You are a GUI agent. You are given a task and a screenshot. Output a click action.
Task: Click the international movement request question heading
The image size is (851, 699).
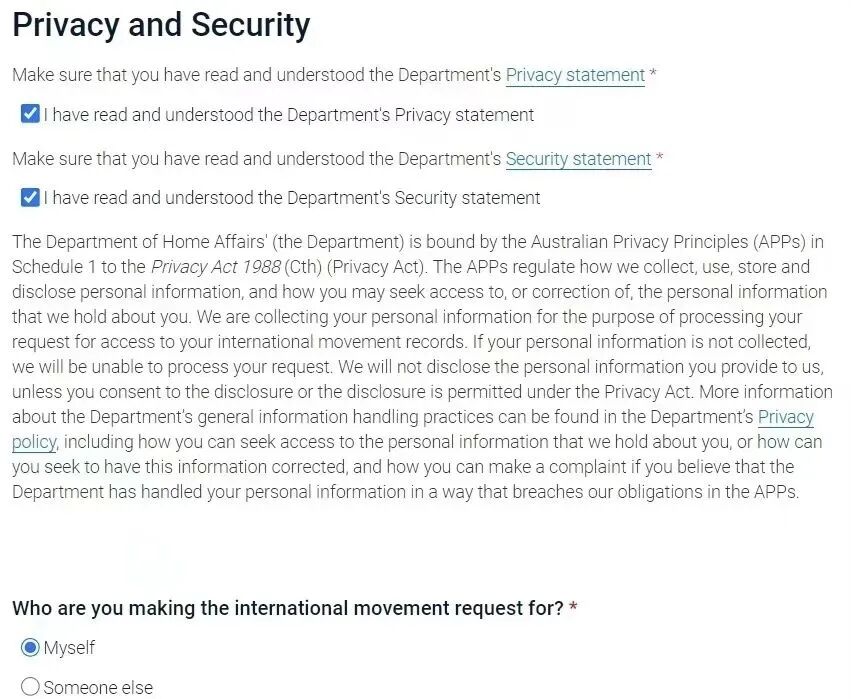pos(288,608)
